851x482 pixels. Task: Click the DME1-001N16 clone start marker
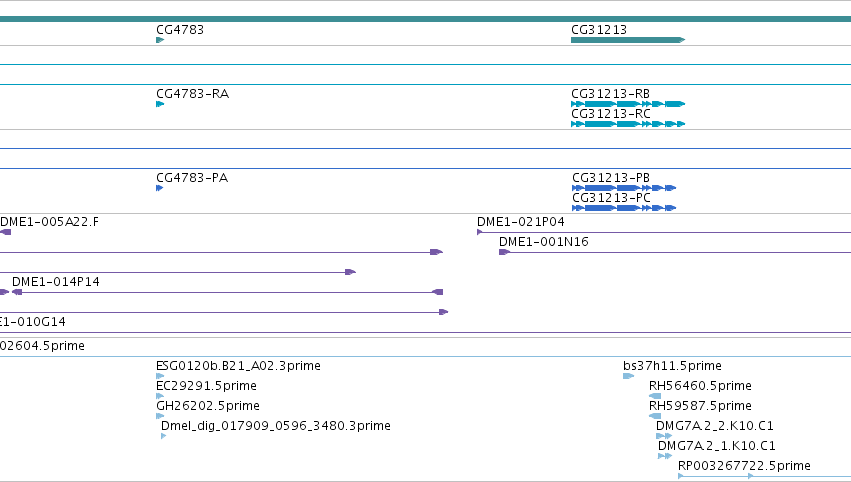pyautogui.click(x=504, y=252)
